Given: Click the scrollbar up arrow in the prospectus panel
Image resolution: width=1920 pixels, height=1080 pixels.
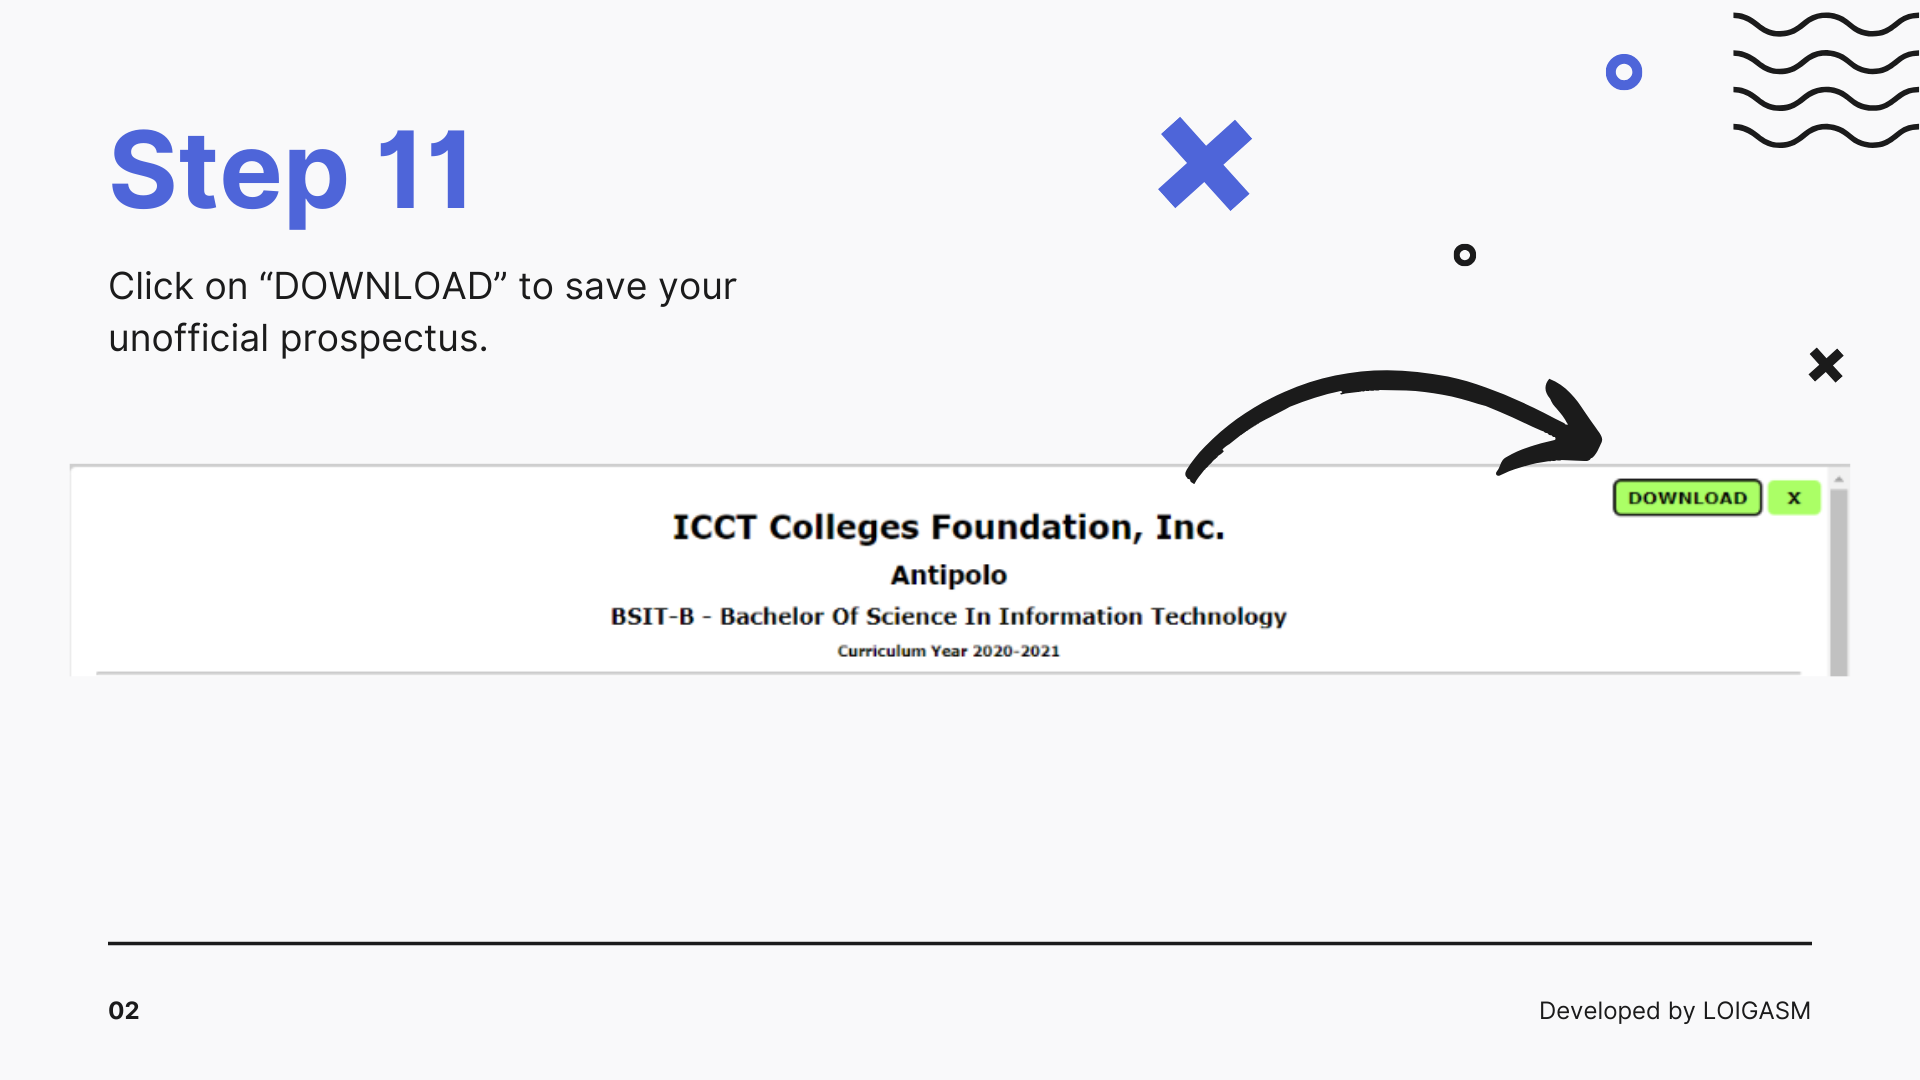Looking at the screenshot, I should coord(1838,480).
